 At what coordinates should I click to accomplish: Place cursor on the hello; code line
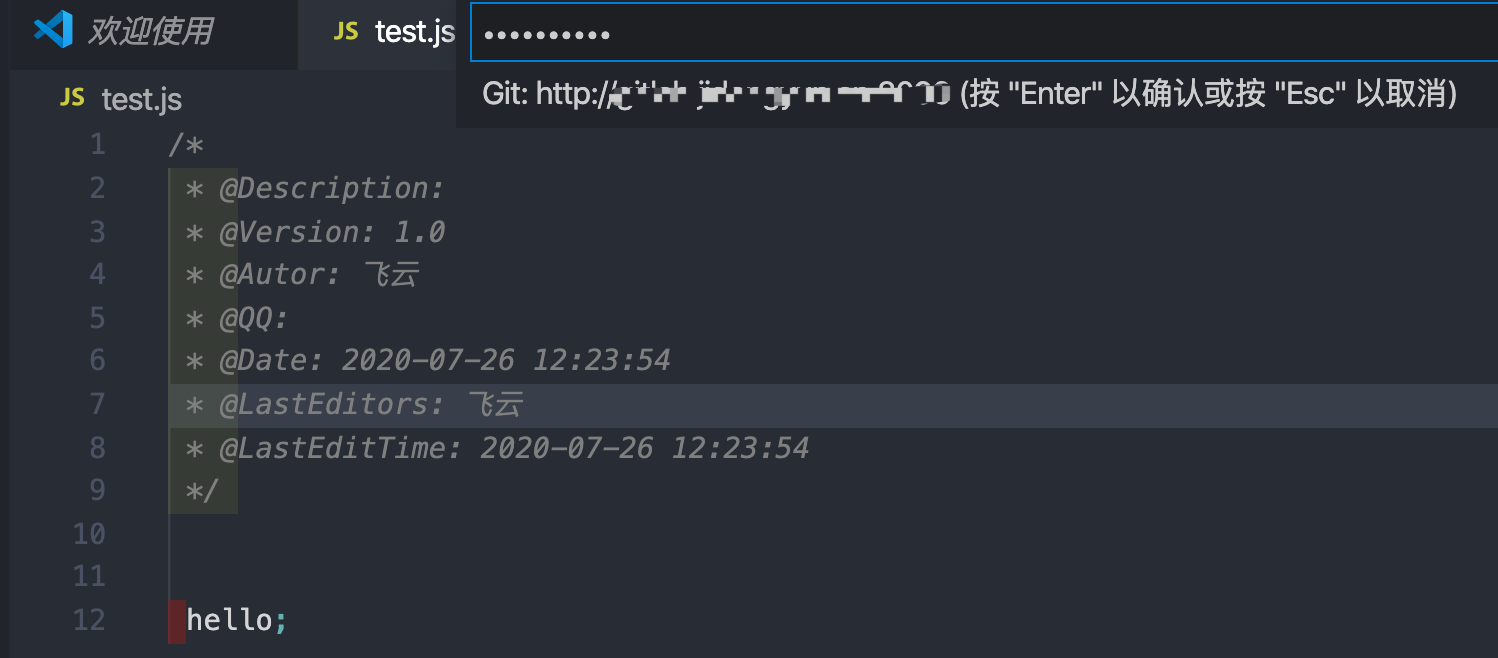(x=237, y=620)
